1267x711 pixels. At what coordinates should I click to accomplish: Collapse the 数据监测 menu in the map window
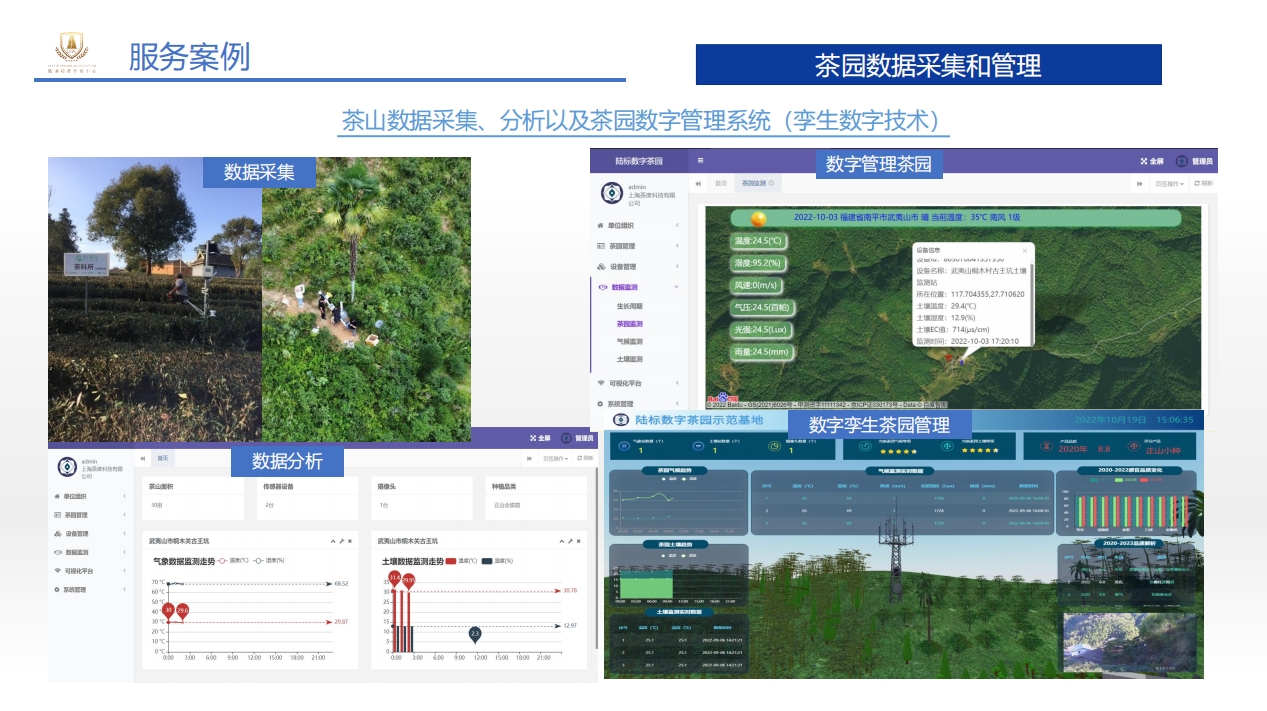(637, 287)
